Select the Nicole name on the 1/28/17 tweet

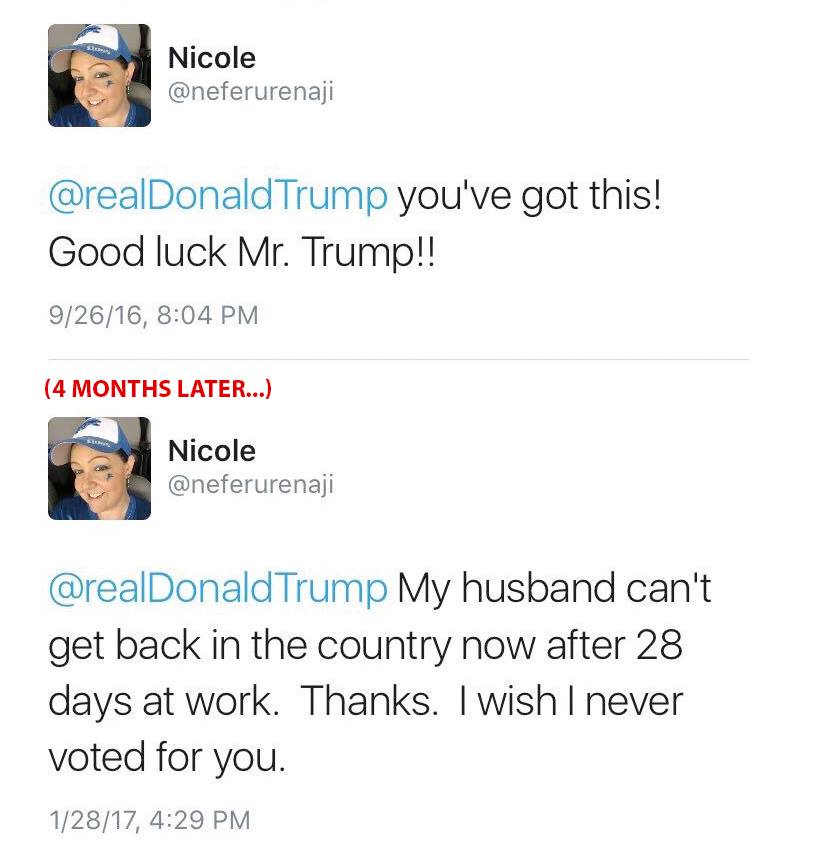pyautogui.click(x=211, y=450)
